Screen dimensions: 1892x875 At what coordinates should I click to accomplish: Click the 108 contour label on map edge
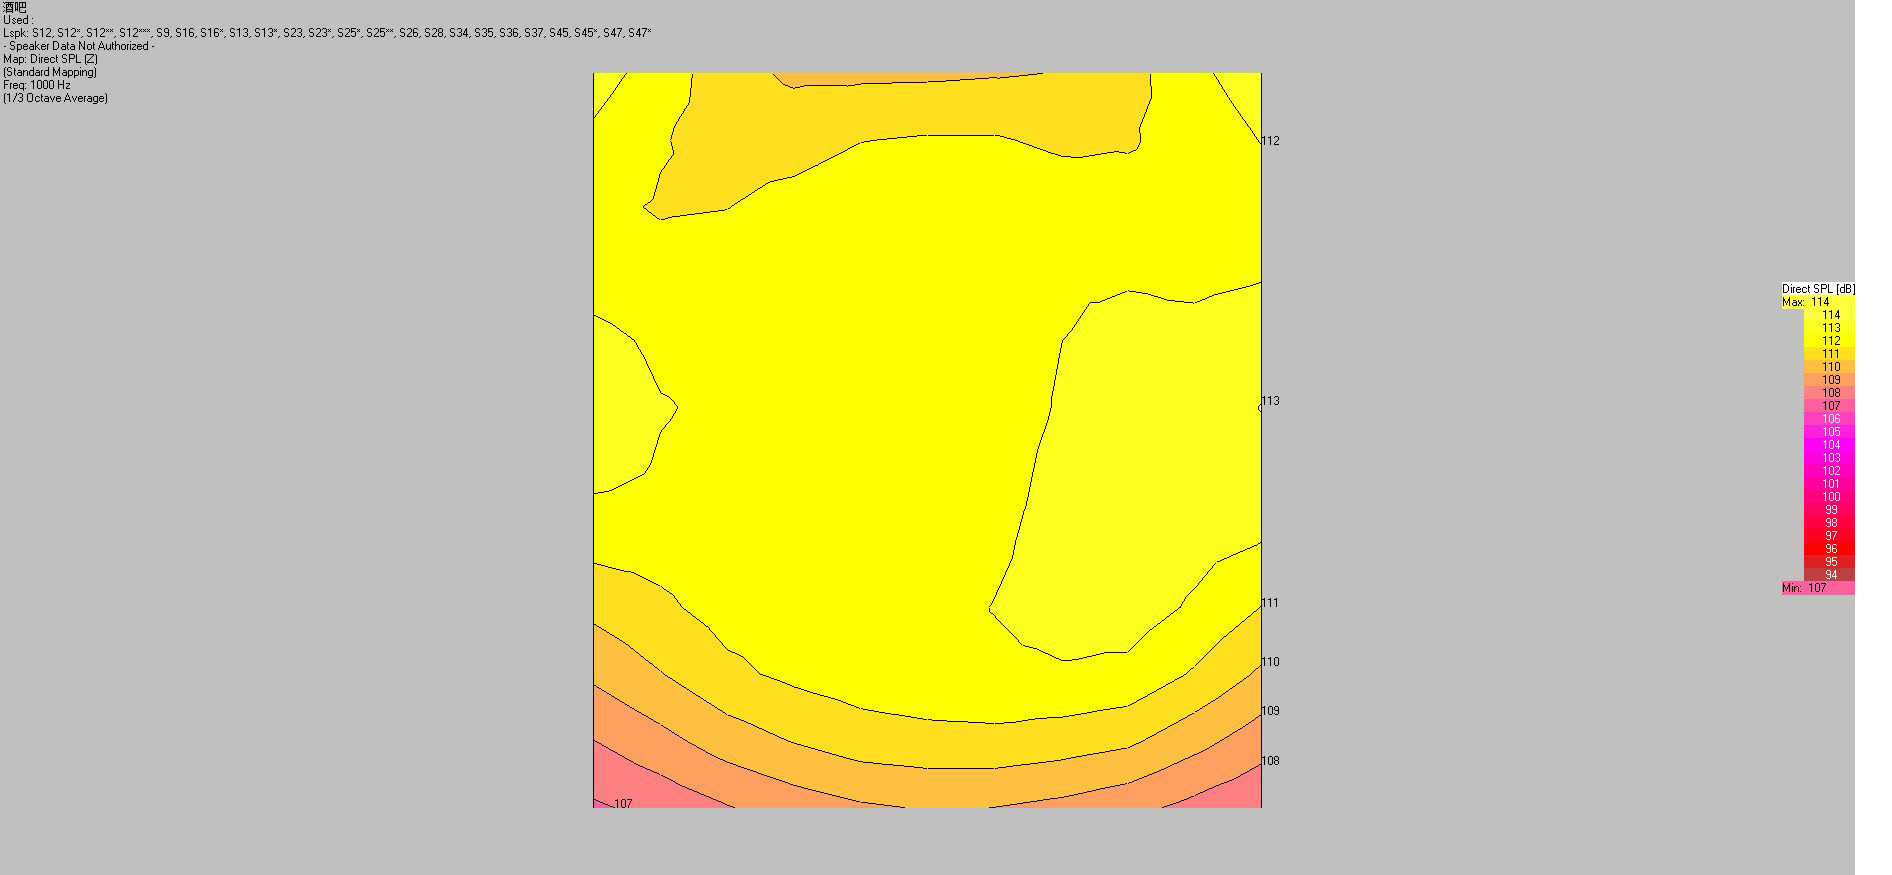[x=1270, y=761]
